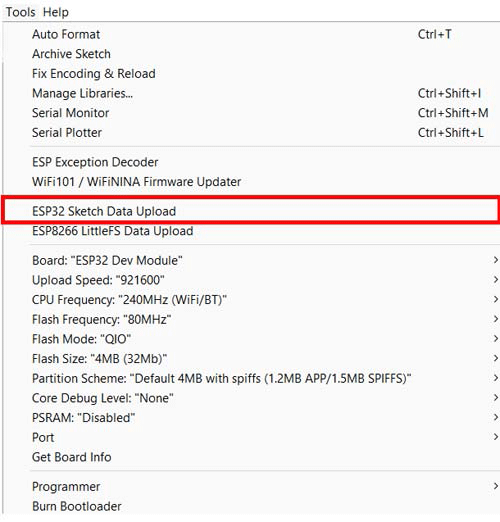Viewport: 500px width, 522px height.
Task: Expand the Board "ESP32 Dev Module" submenu
Action: [x=251, y=260]
